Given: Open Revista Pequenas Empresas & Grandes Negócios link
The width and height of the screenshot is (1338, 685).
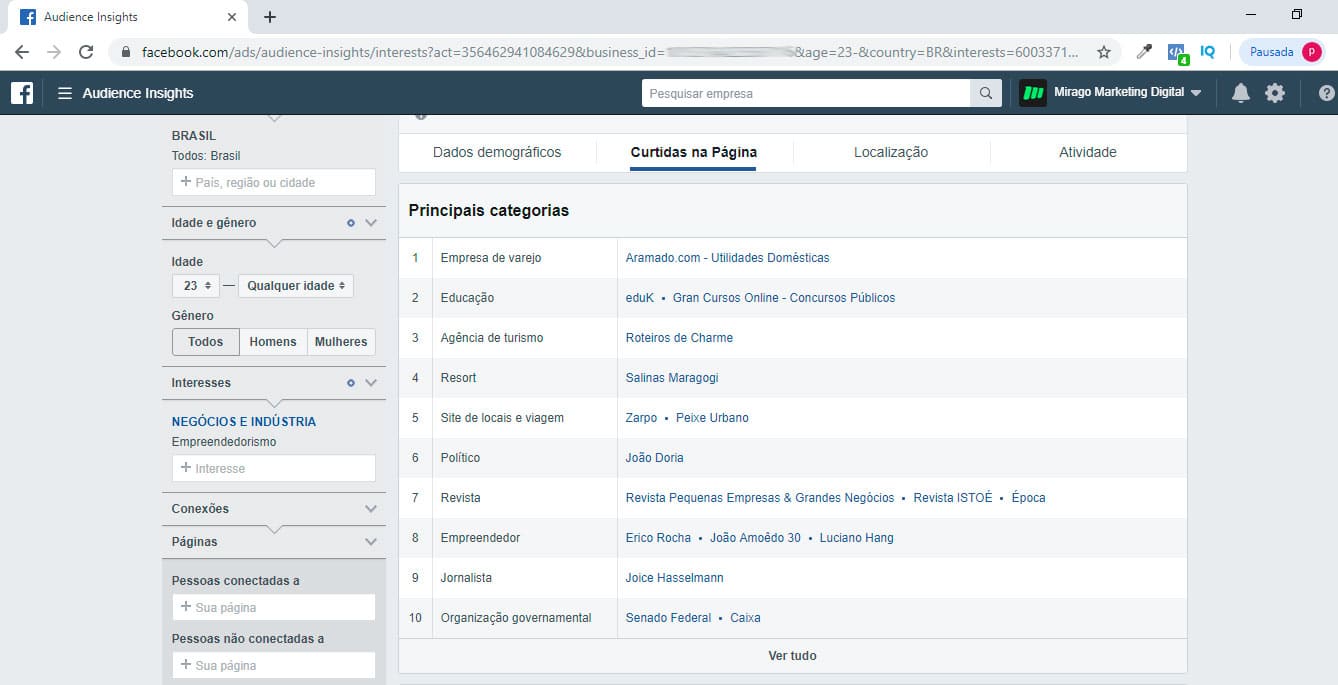Looking at the screenshot, I should pos(760,498).
